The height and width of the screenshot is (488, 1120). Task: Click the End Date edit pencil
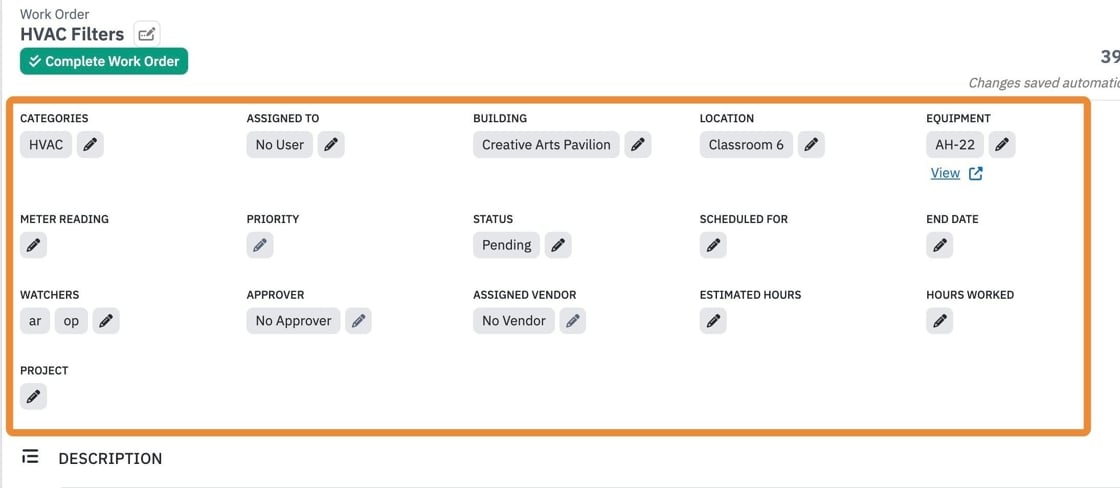939,245
